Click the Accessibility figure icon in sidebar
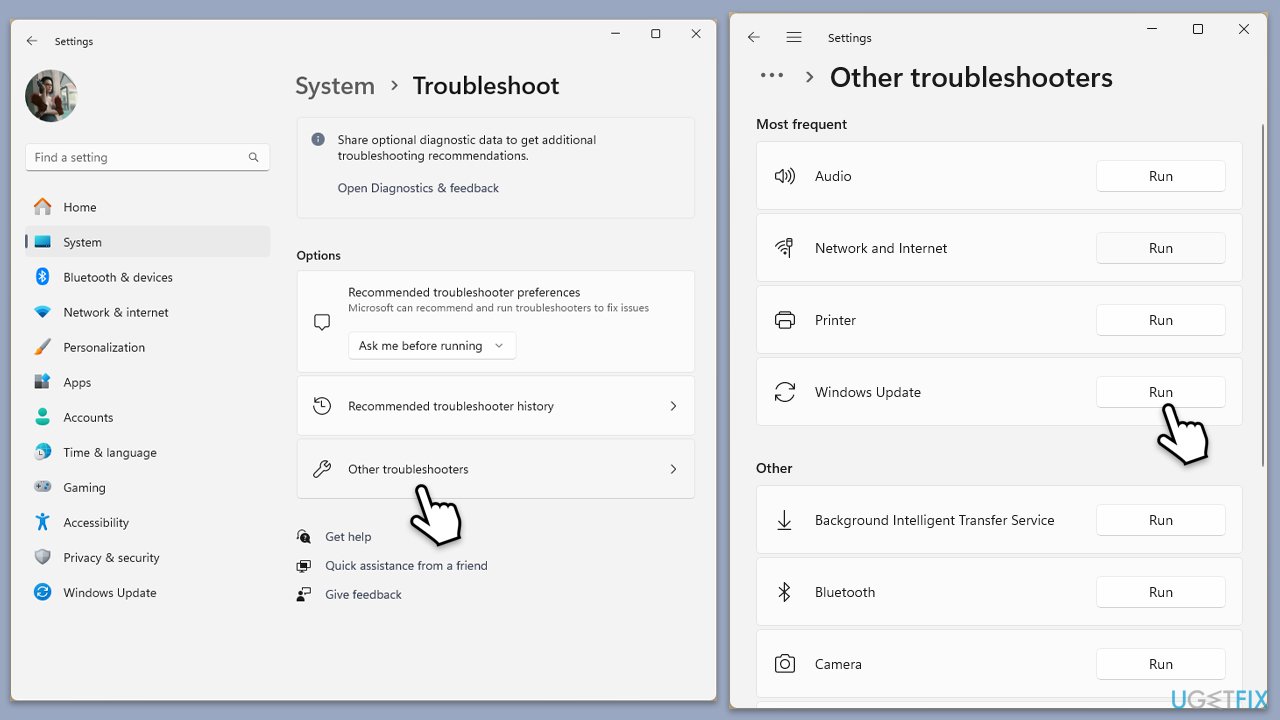Viewport: 1280px width, 720px height. 42,522
